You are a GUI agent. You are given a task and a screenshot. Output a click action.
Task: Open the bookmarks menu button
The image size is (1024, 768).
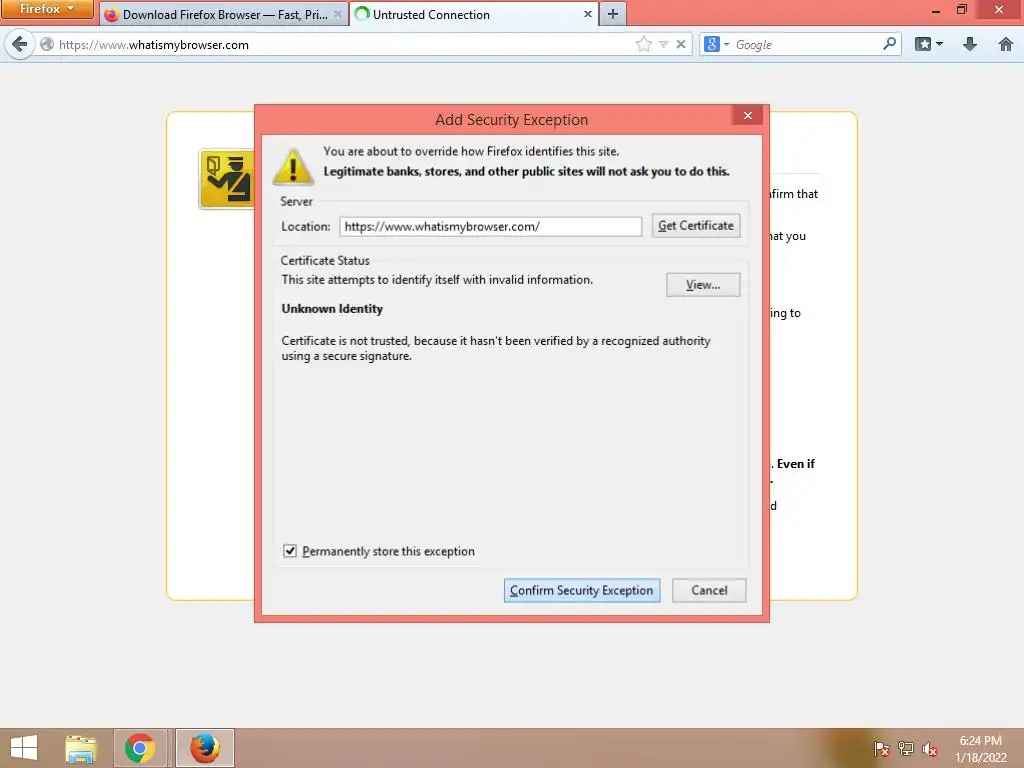pos(929,44)
